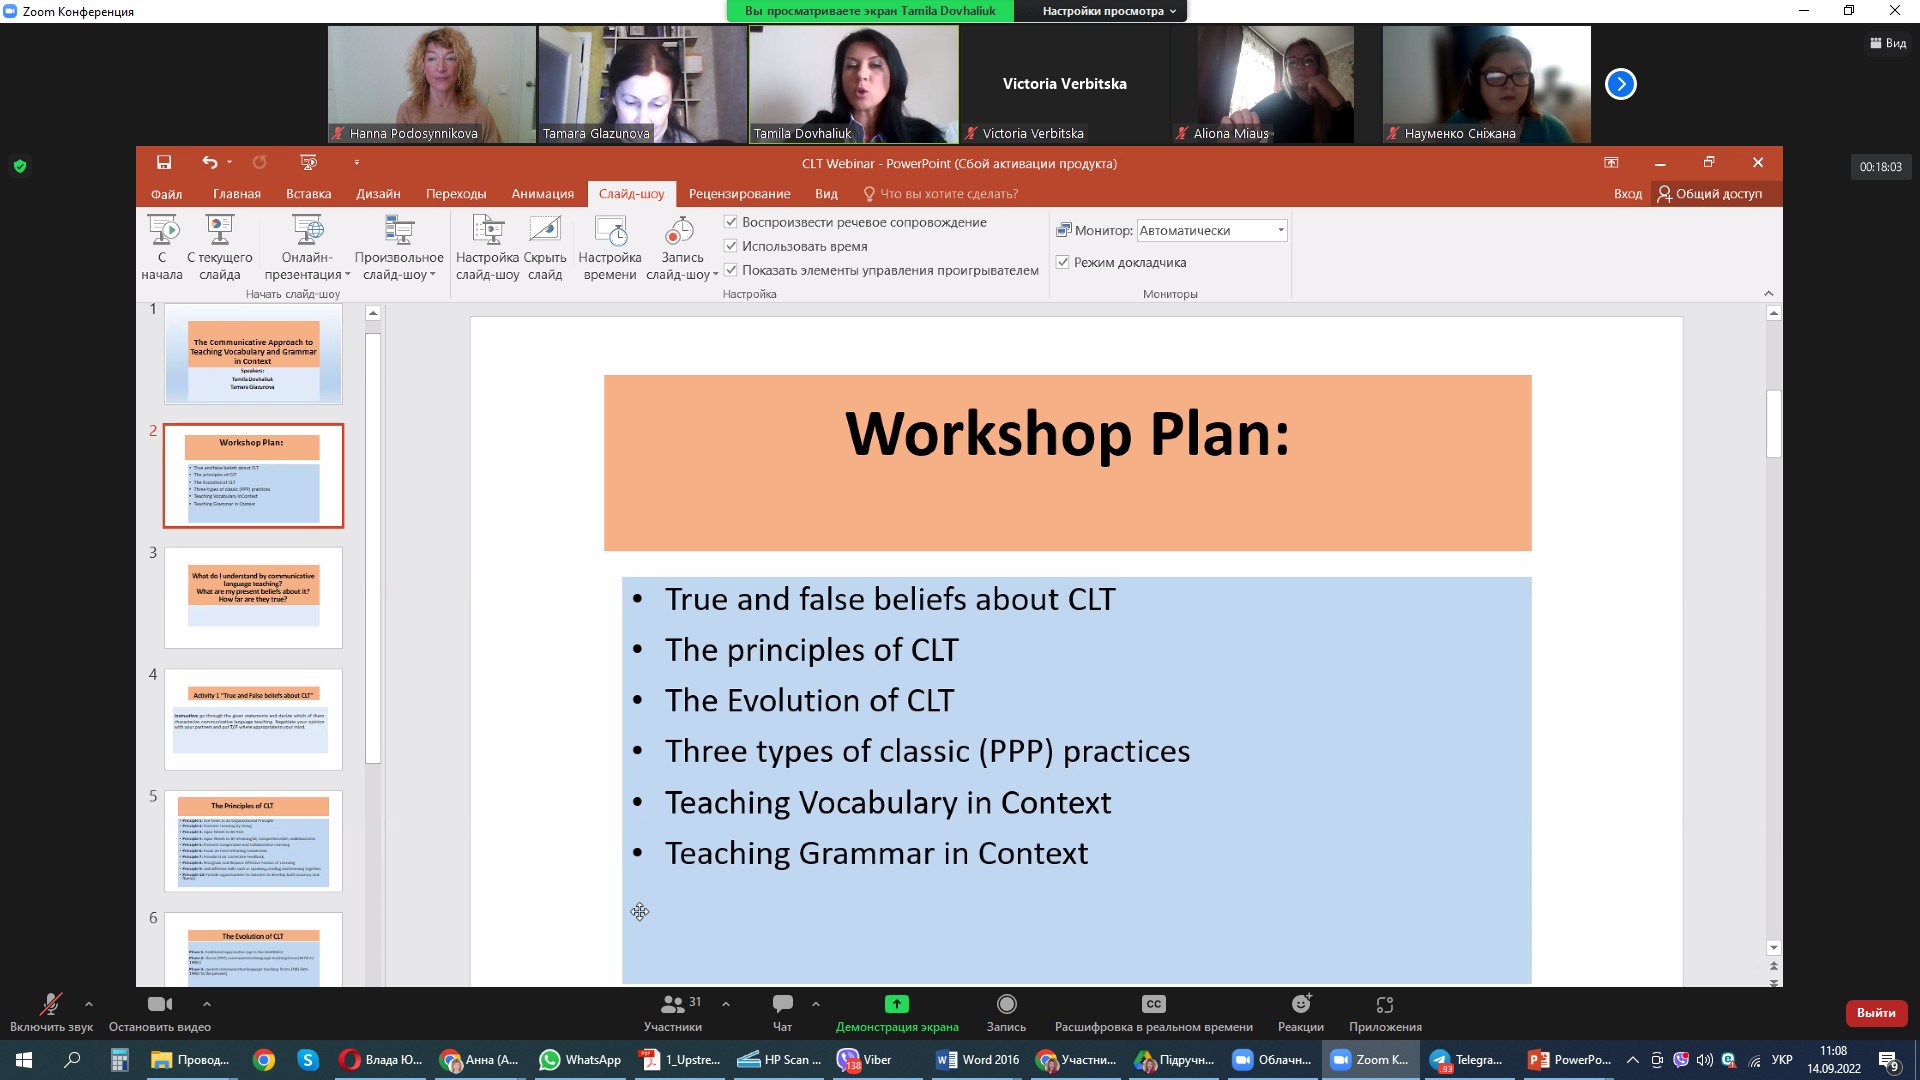1920x1080 pixels.
Task: Open the Zoom Chat panel icon
Action: coord(782,1004)
